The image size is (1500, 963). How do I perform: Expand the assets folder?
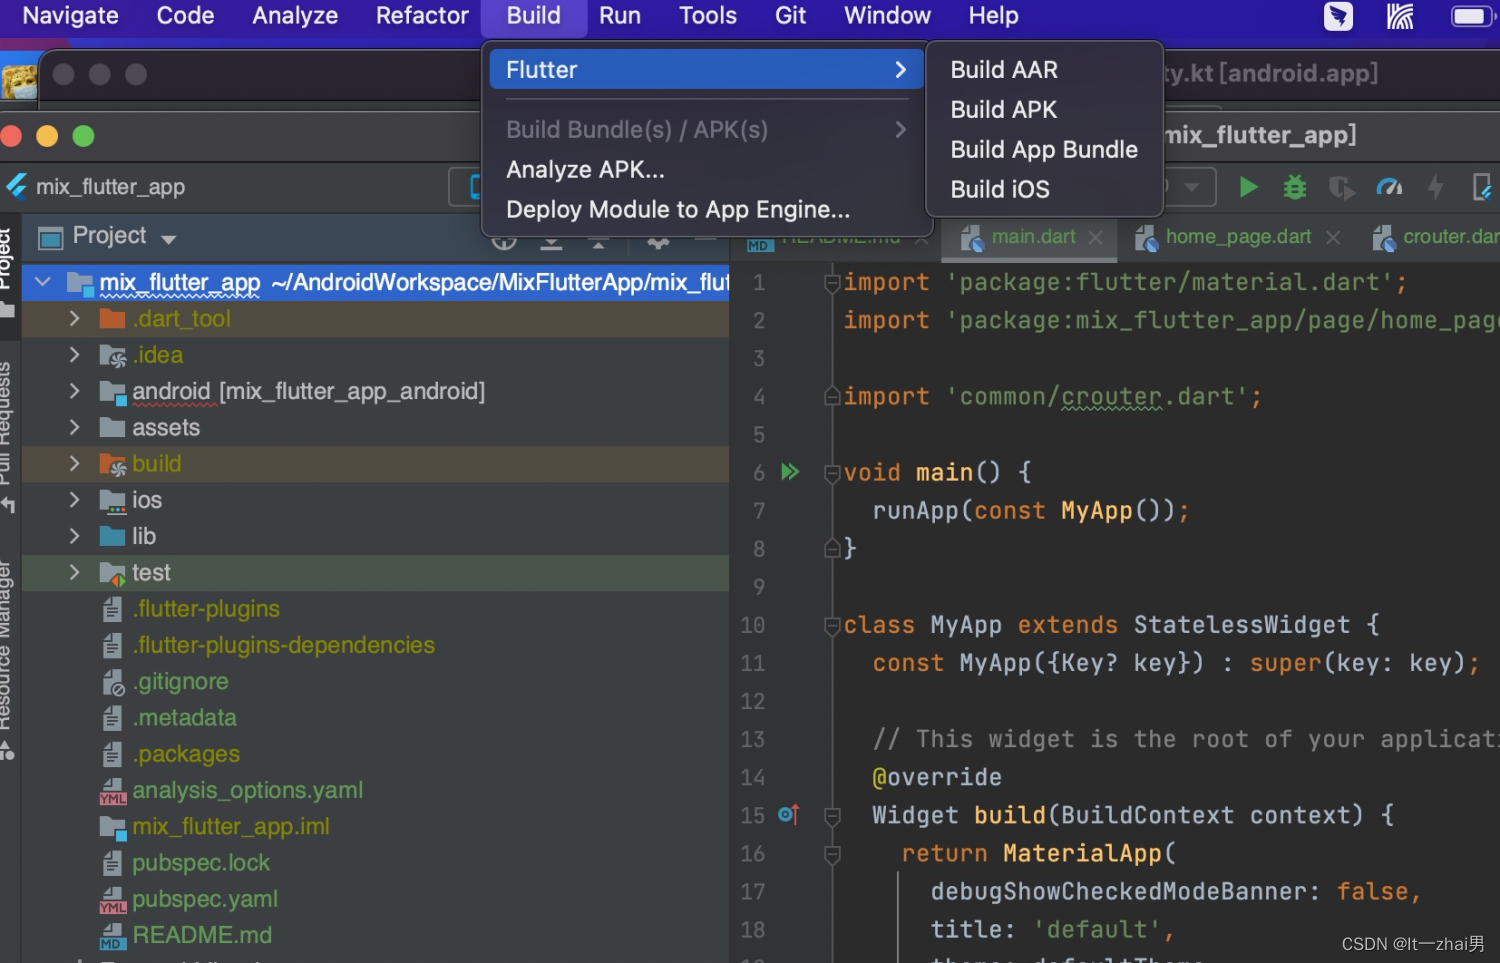[74, 427]
